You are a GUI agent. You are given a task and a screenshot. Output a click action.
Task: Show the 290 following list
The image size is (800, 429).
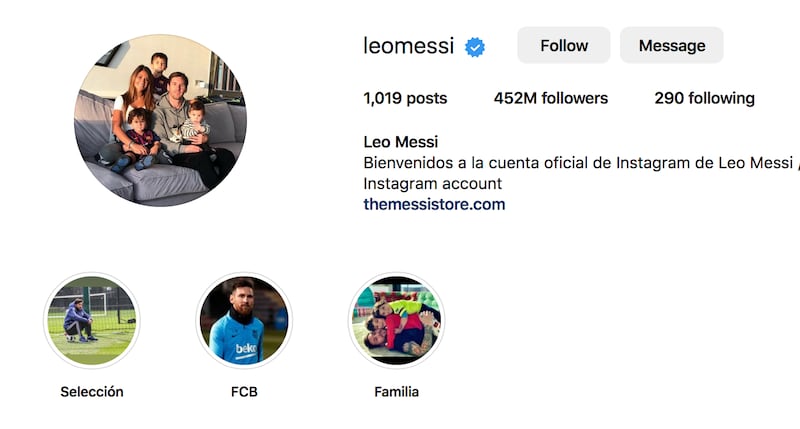tap(704, 98)
